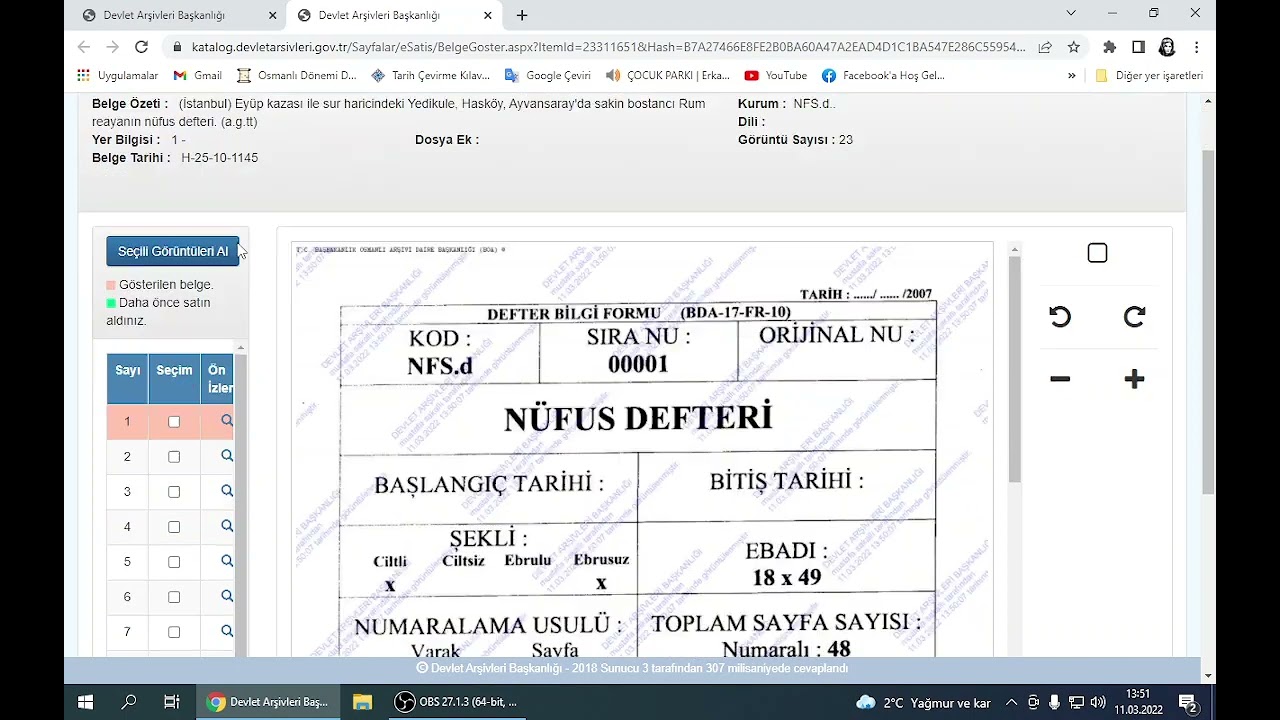The height and width of the screenshot is (720, 1280).
Task: Close the first browser tab
Action: (x=273, y=15)
